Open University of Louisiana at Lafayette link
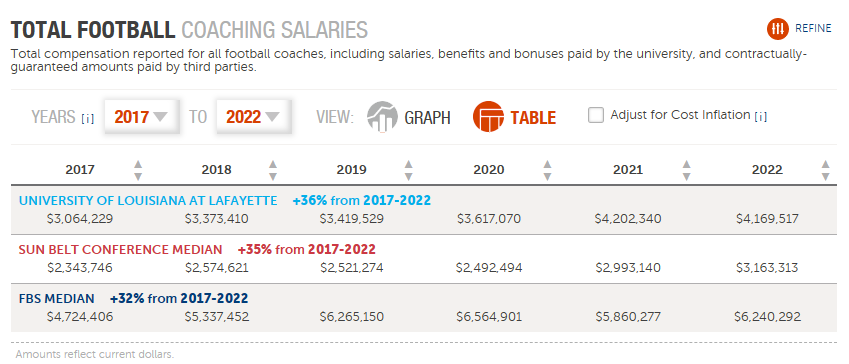849x364 pixels. coord(148,201)
